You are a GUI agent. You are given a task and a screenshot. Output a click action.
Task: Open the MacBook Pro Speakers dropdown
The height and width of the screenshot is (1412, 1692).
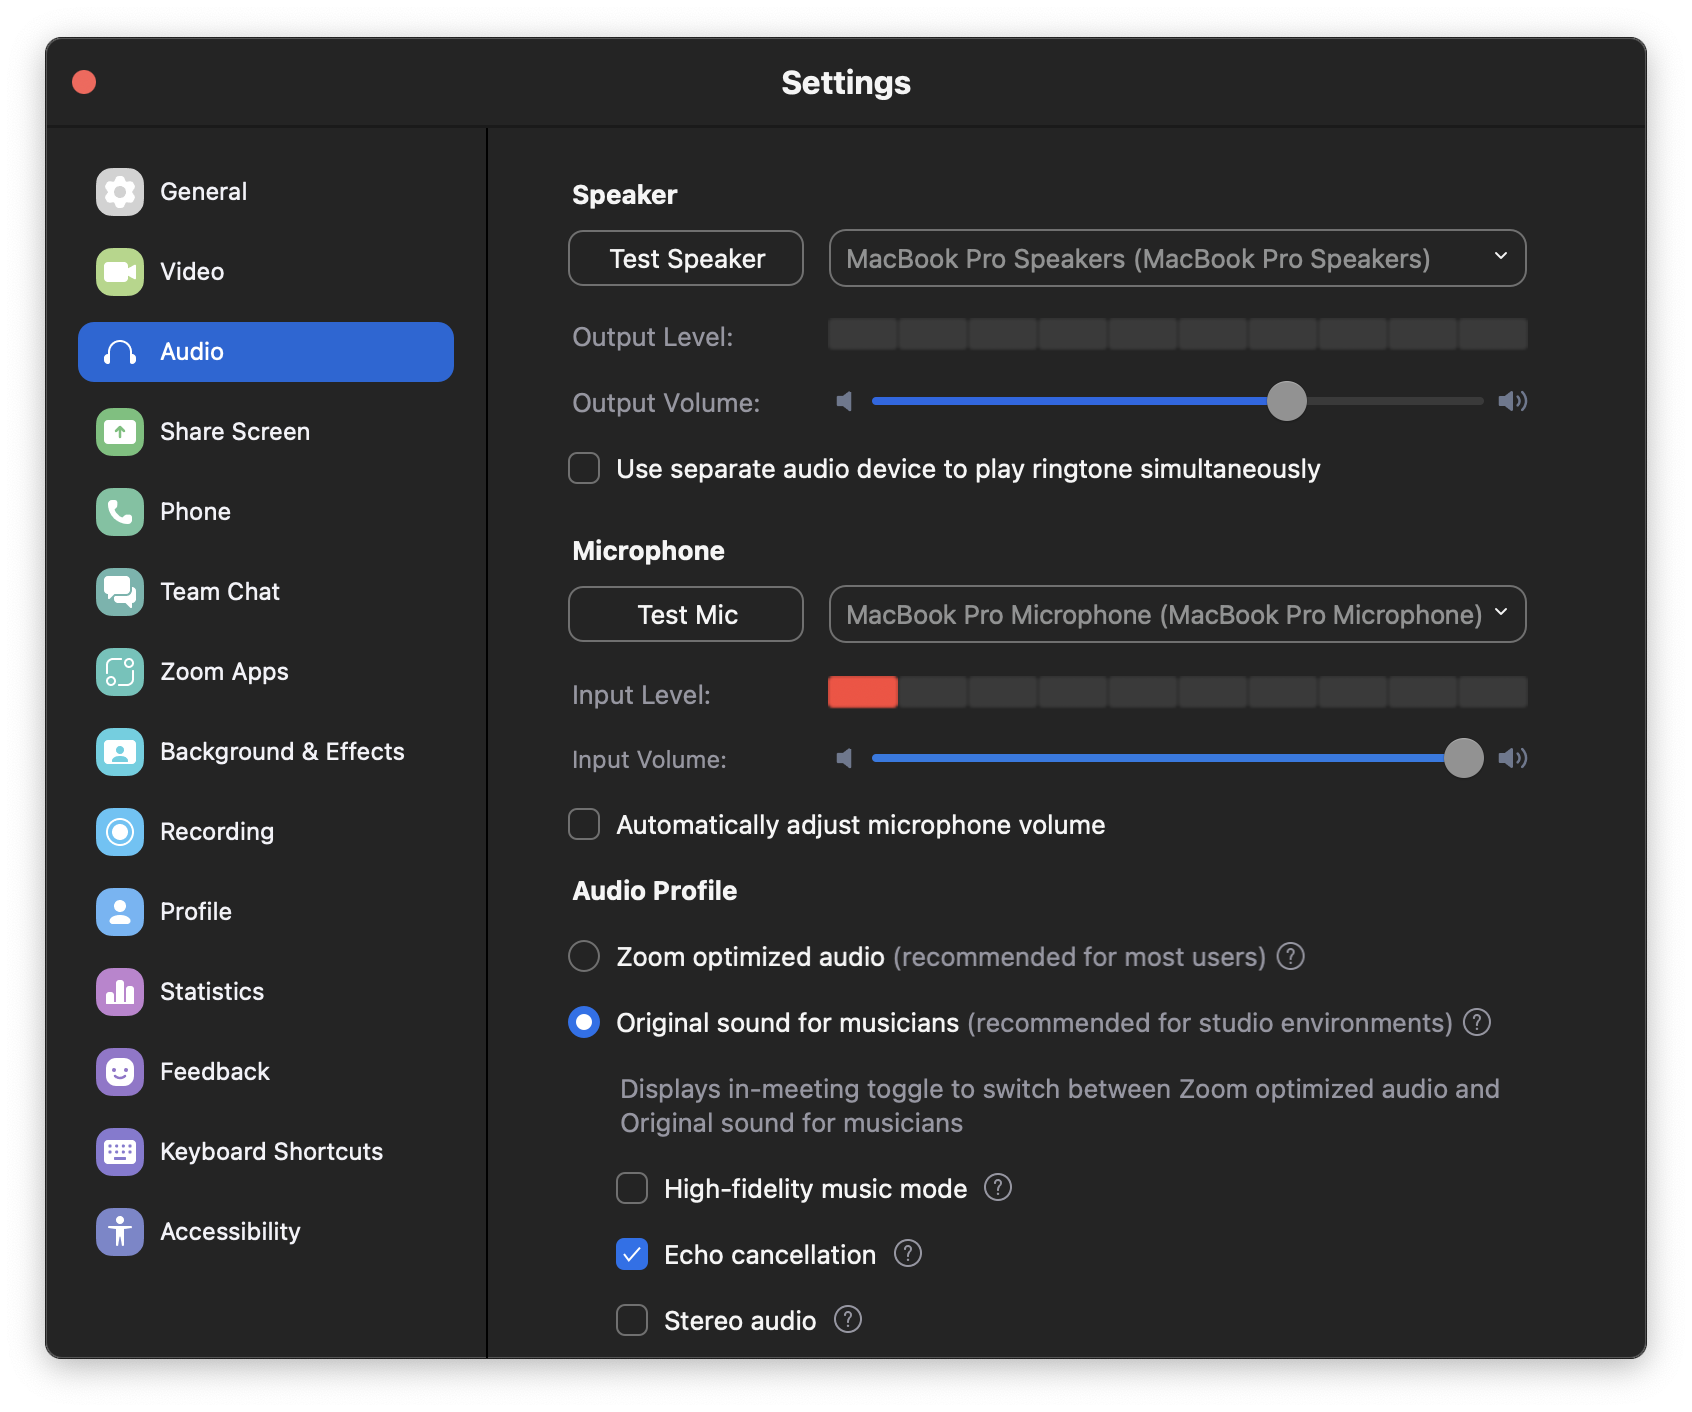click(1177, 258)
